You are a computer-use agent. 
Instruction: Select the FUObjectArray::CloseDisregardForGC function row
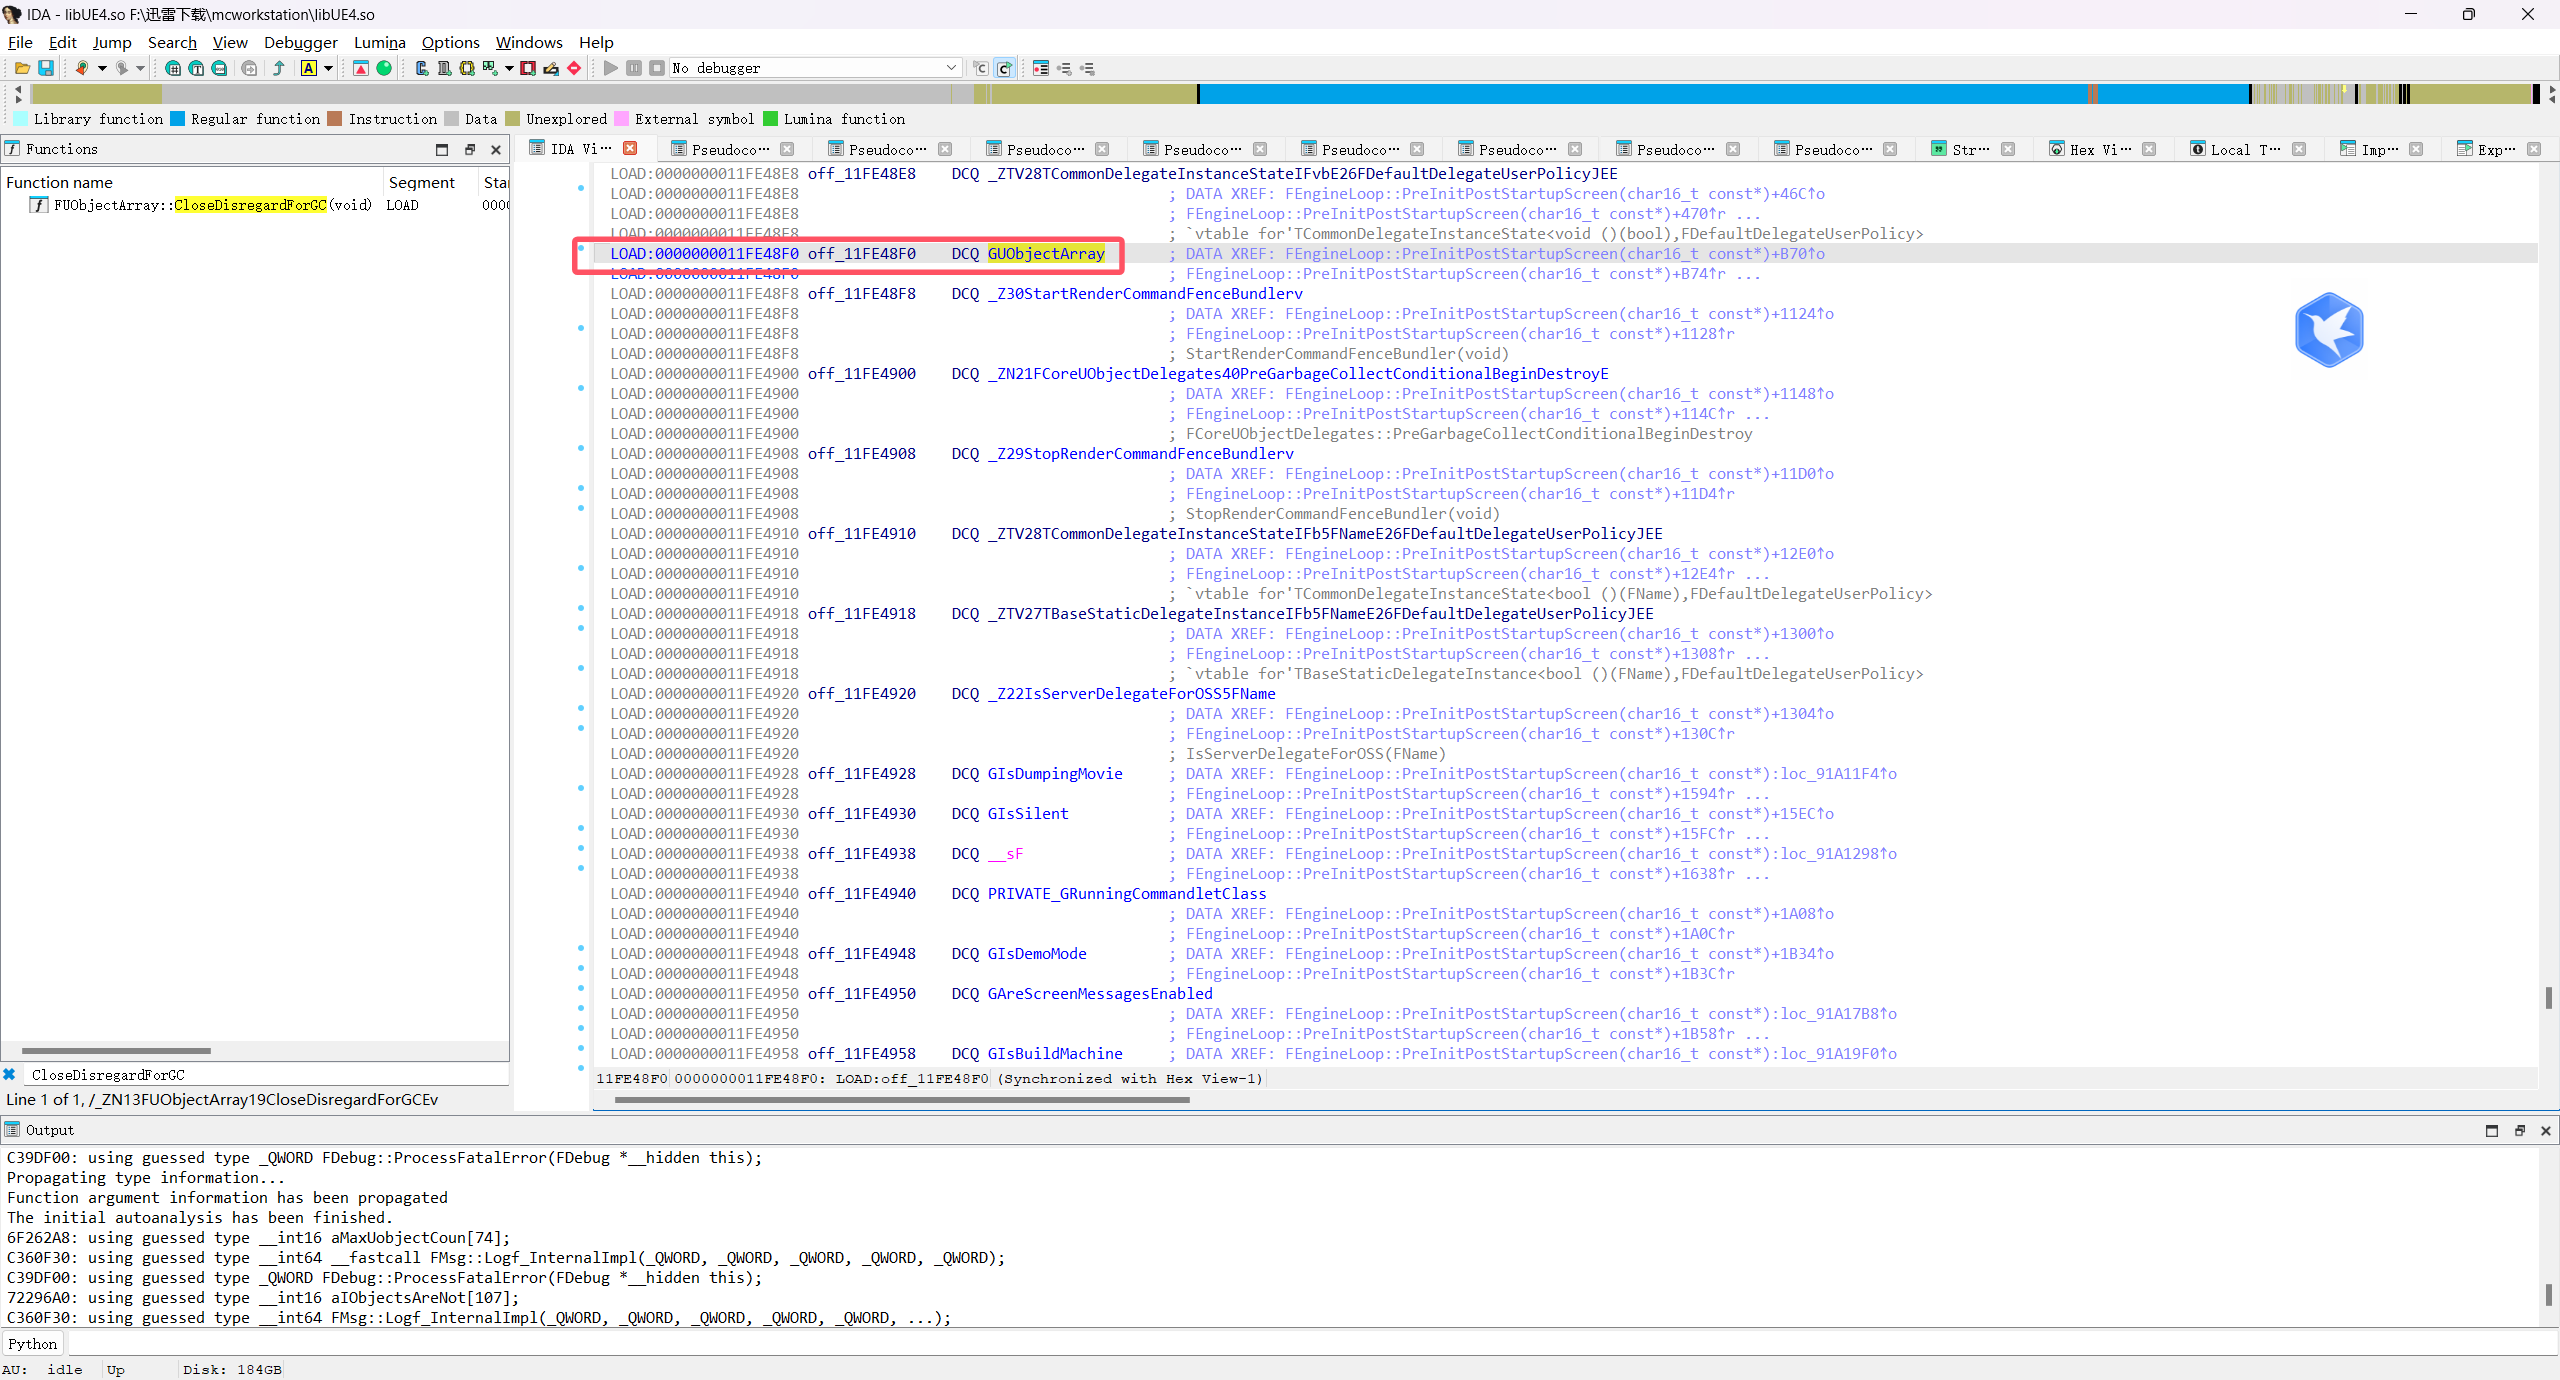[x=255, y=205]
